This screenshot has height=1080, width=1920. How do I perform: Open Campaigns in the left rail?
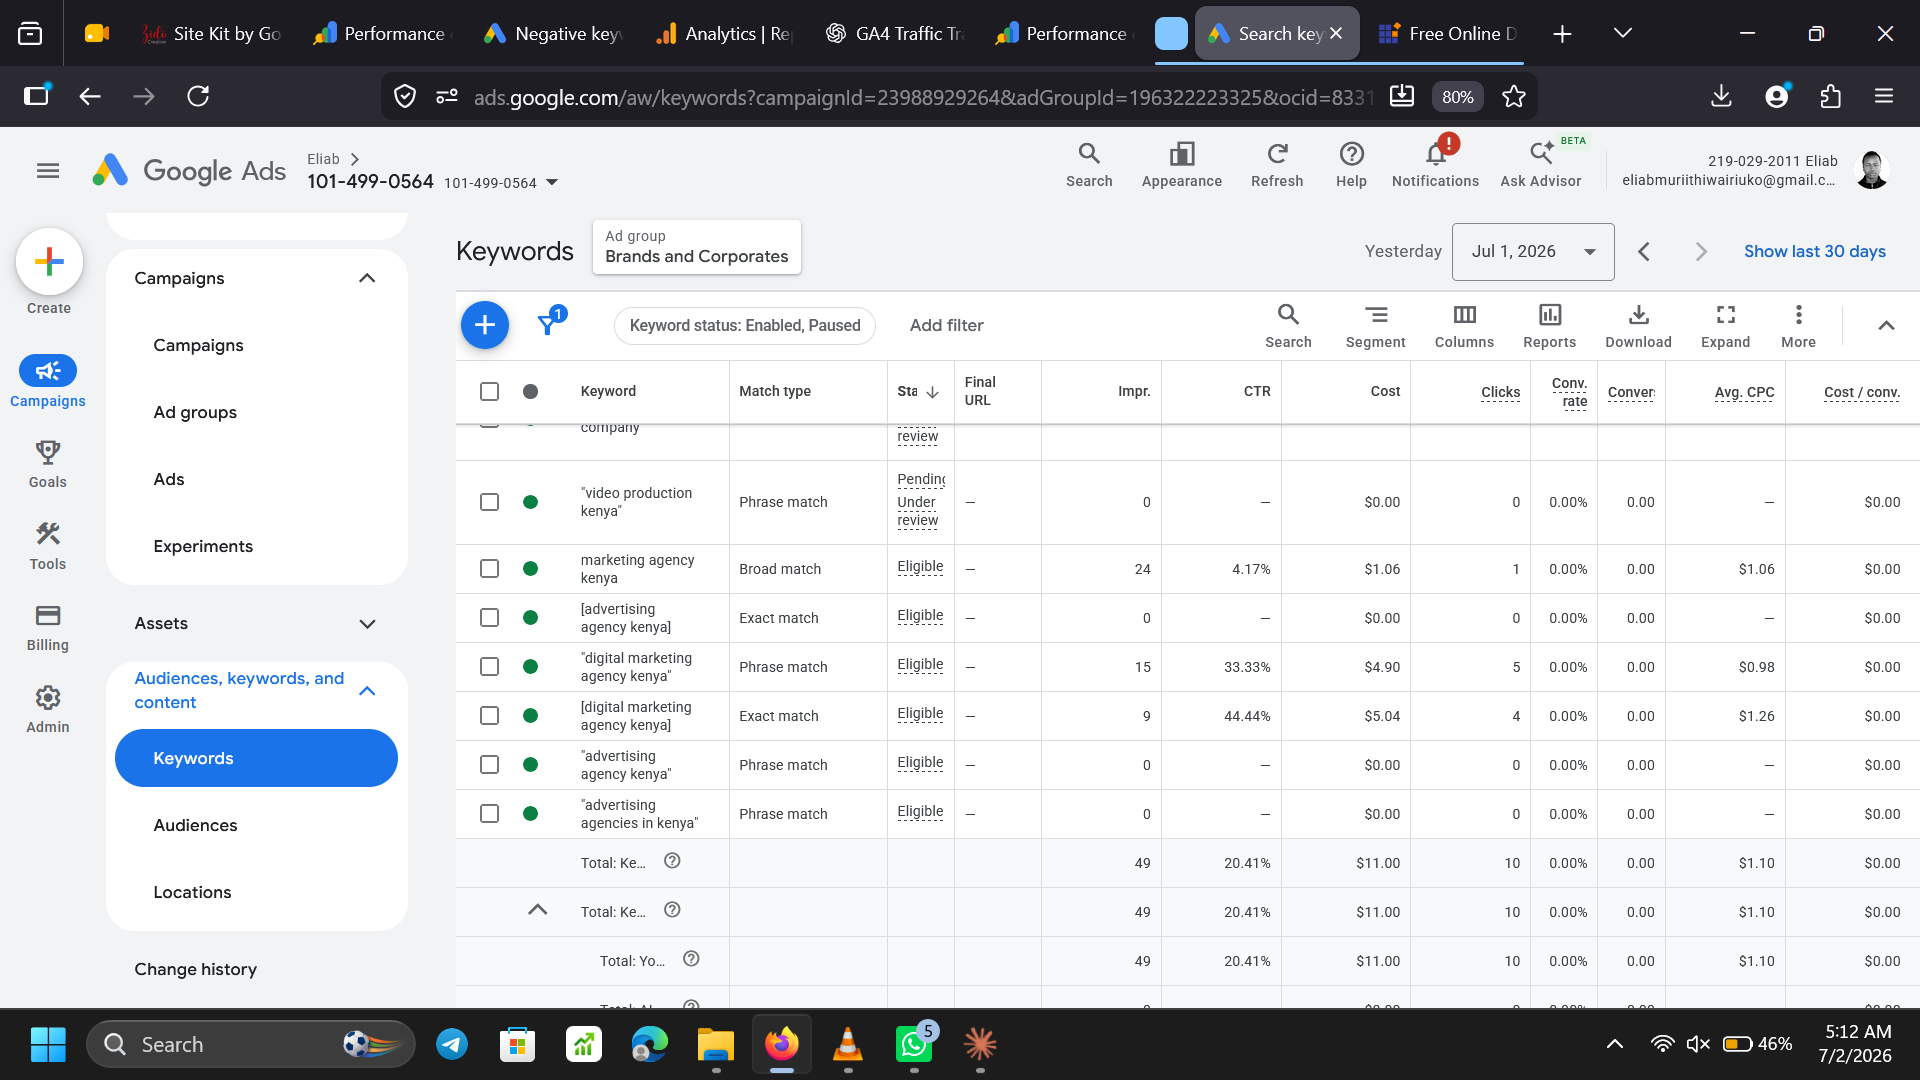coord(48,381)
